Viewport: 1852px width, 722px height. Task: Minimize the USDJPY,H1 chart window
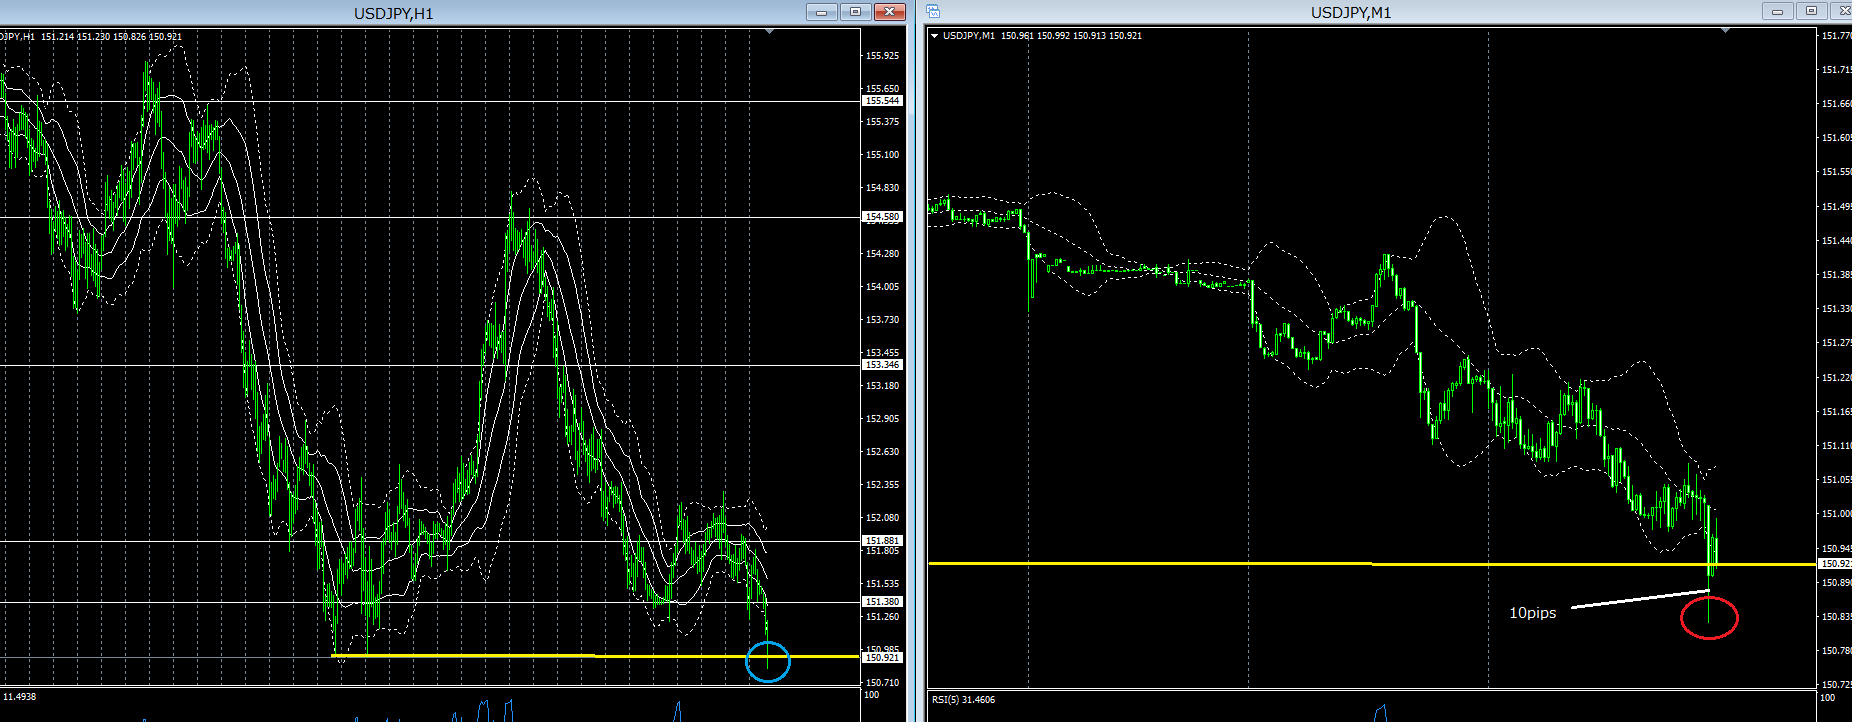pyautogui.click(x=822, y=12)
